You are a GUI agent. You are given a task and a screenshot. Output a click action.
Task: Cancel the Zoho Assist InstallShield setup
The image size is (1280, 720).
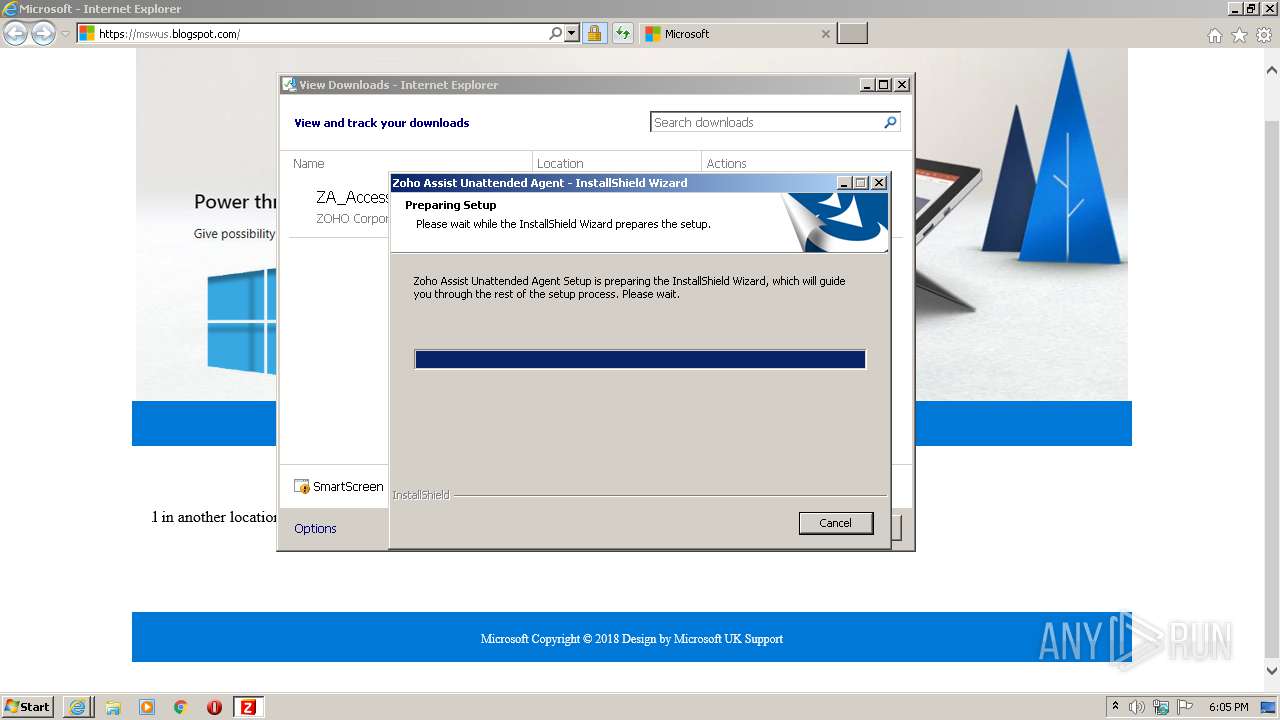click(835, 523)
